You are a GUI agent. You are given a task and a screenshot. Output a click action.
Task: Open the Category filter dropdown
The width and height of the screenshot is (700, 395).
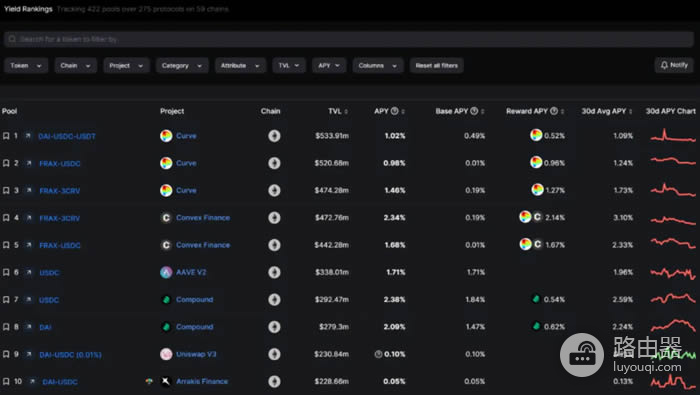pos(182,66)
